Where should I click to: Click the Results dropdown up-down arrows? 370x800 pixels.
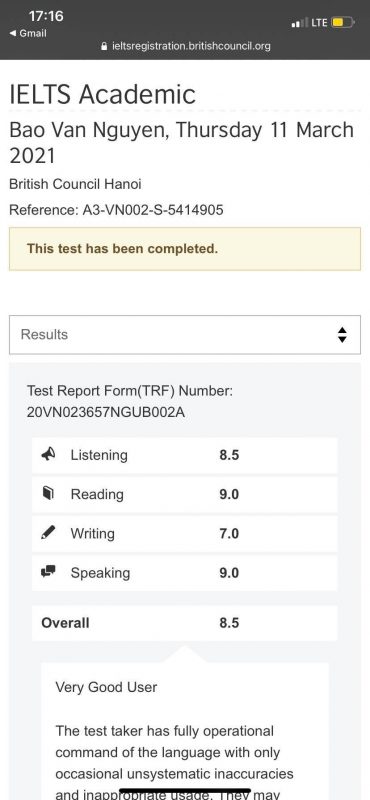[x=342, y=335]
